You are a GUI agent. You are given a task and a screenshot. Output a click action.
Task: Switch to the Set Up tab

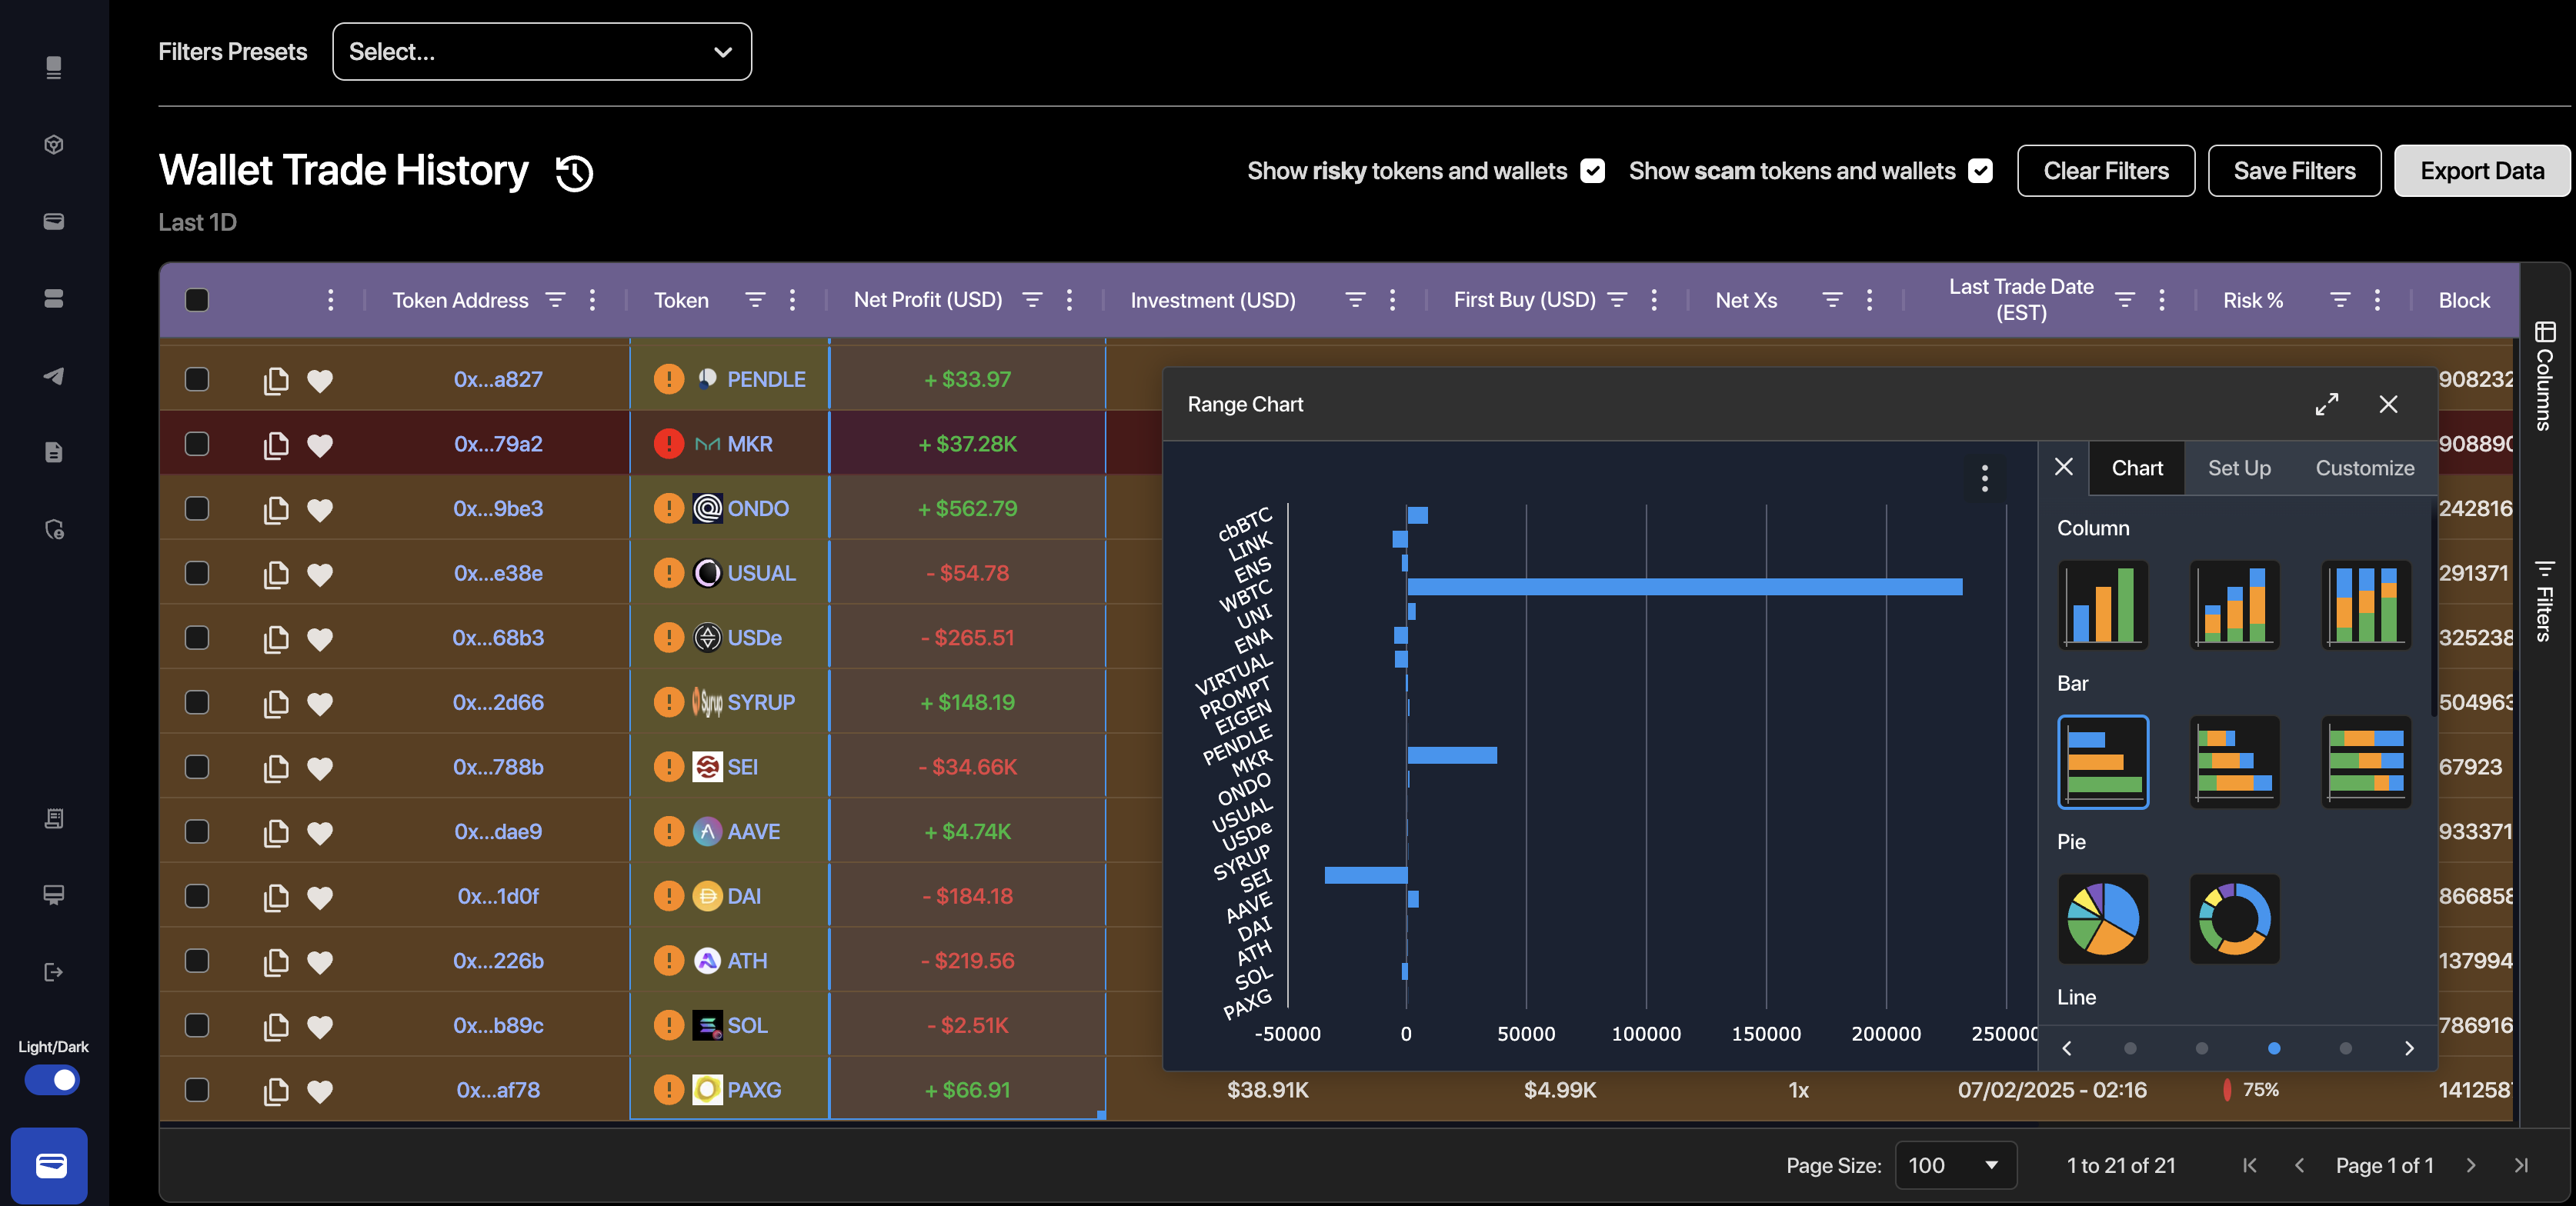coord(2239,468)
